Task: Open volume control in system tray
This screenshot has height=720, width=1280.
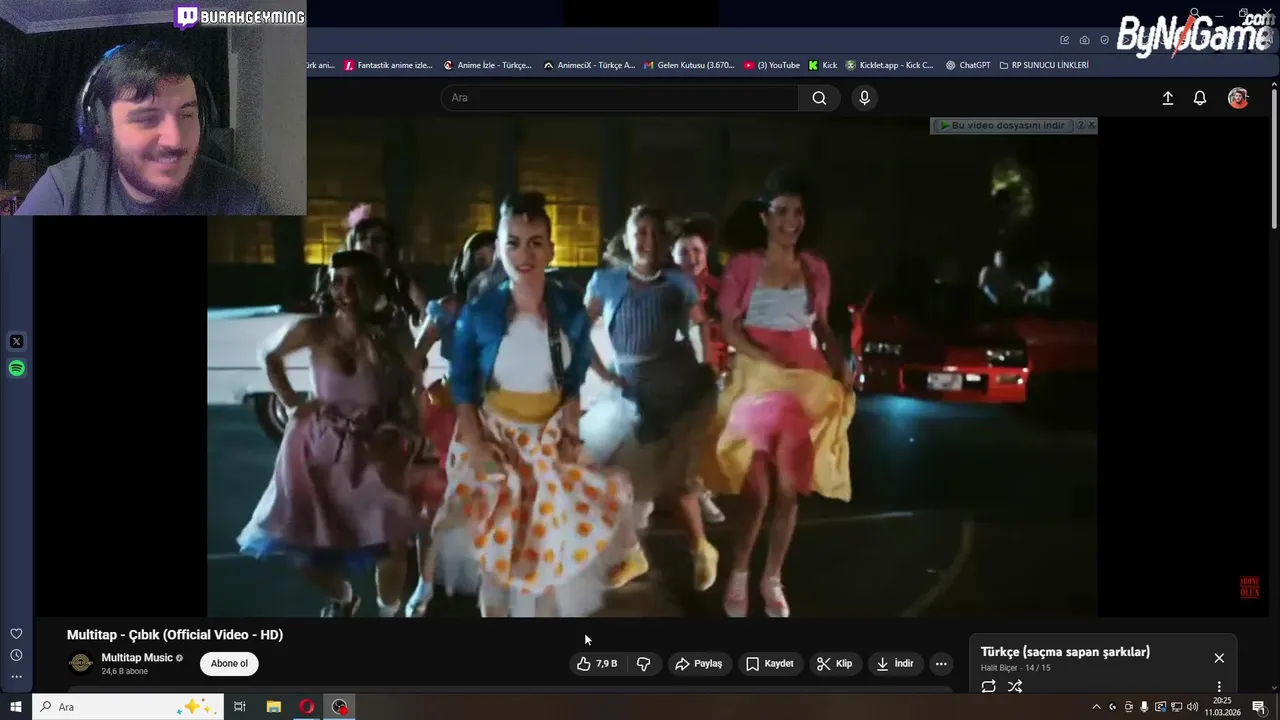Action: 1192,707
